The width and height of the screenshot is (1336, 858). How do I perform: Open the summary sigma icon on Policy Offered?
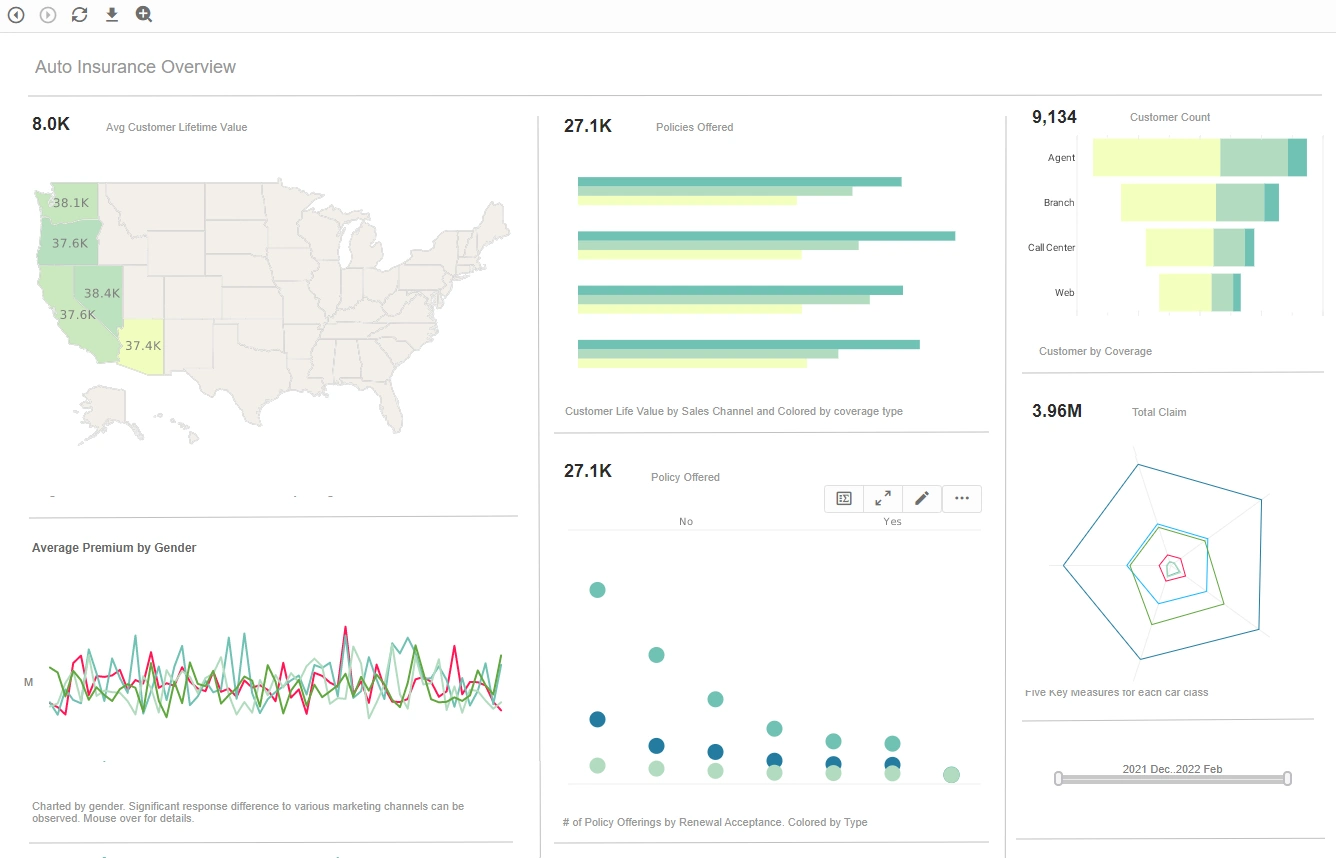pyautogui.click(x=843, y=498)
